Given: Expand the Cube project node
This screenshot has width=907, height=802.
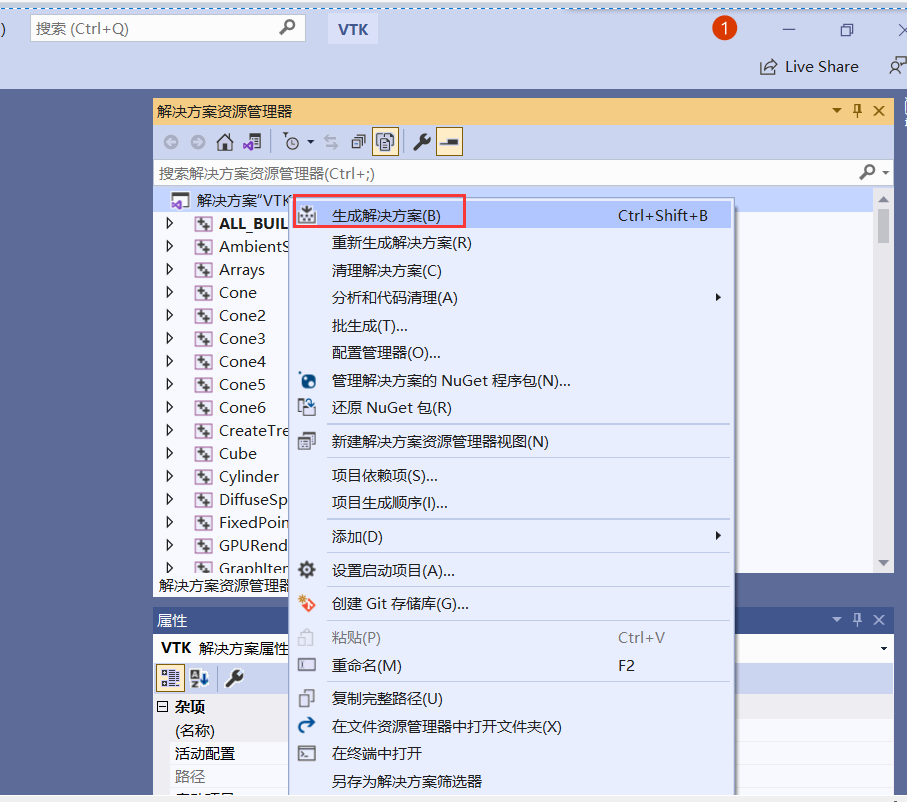Looking at the screenshot, I should [x=169, y=453].
